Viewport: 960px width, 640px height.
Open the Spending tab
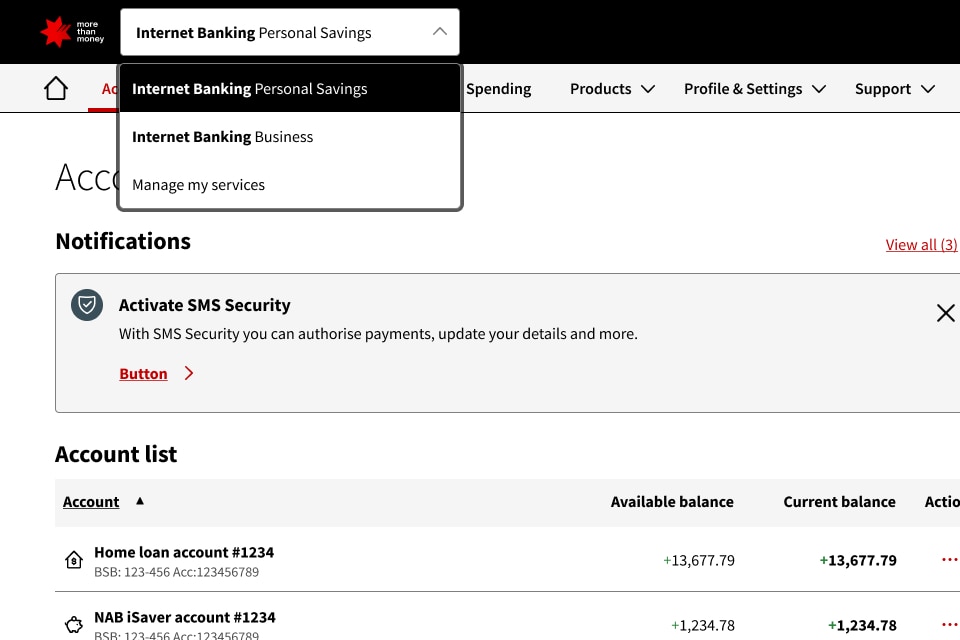point(498,89)
